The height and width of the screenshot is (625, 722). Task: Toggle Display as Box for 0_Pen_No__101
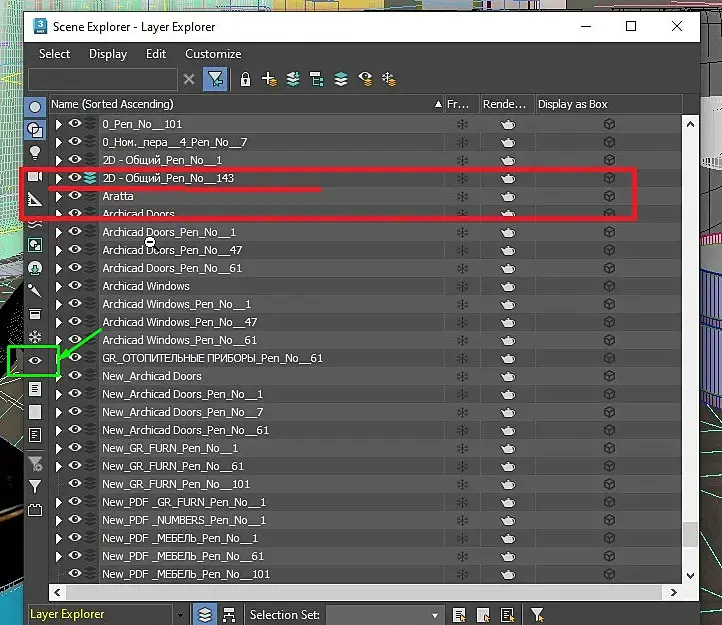pyautogui.click(x=610, y=124)
